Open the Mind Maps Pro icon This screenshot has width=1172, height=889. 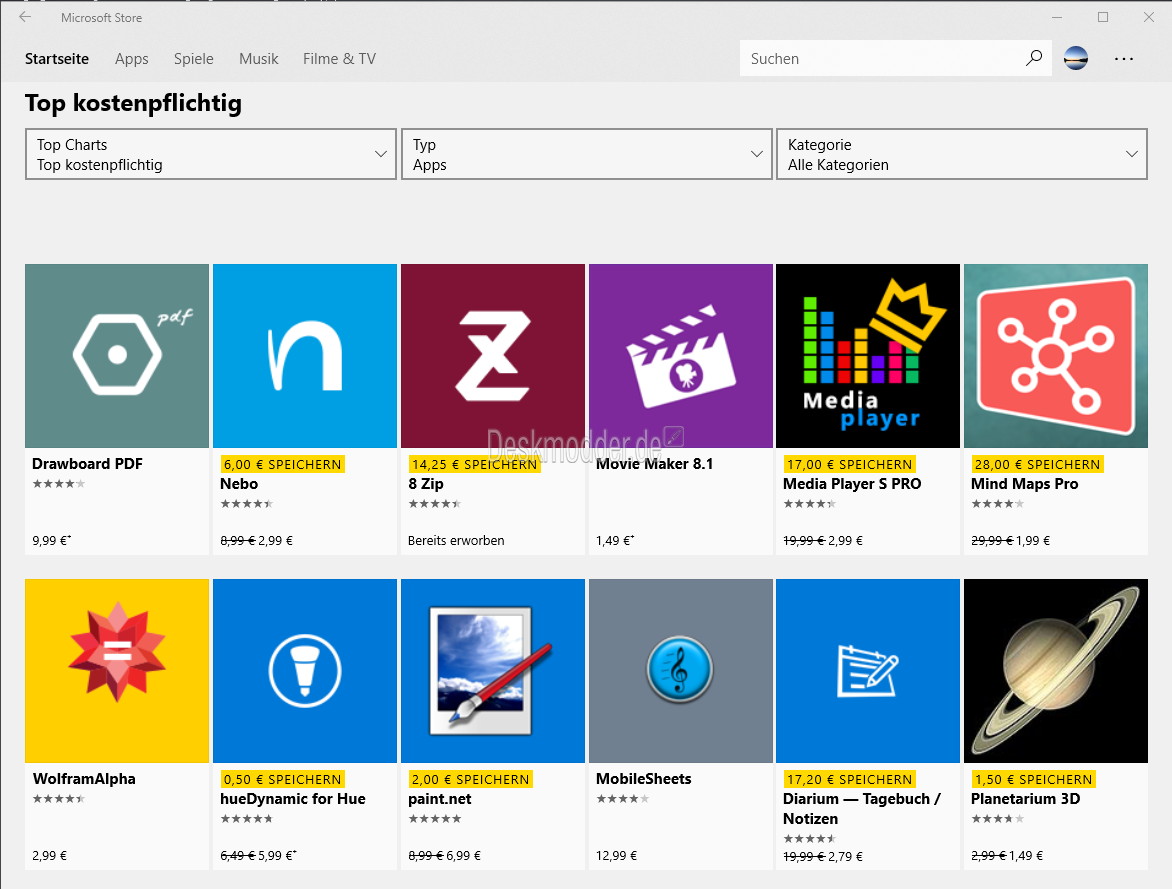[x=1056, y=356]
